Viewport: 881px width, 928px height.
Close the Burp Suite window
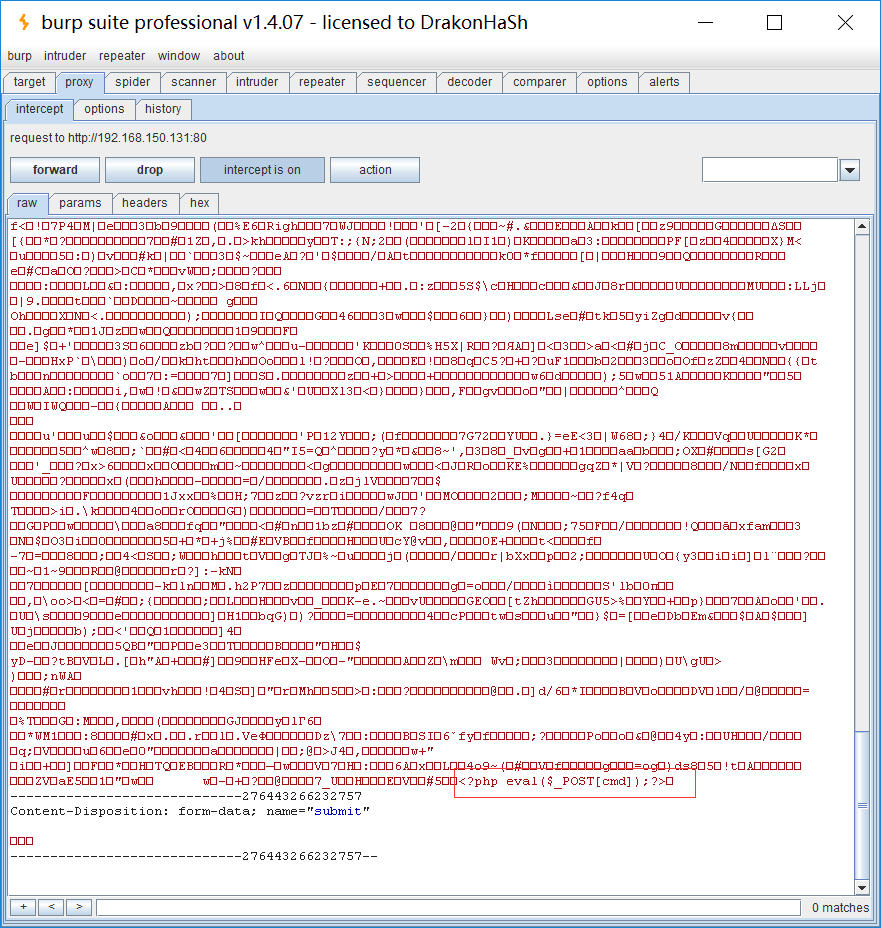pyautogui.click(x=845, y=22)
